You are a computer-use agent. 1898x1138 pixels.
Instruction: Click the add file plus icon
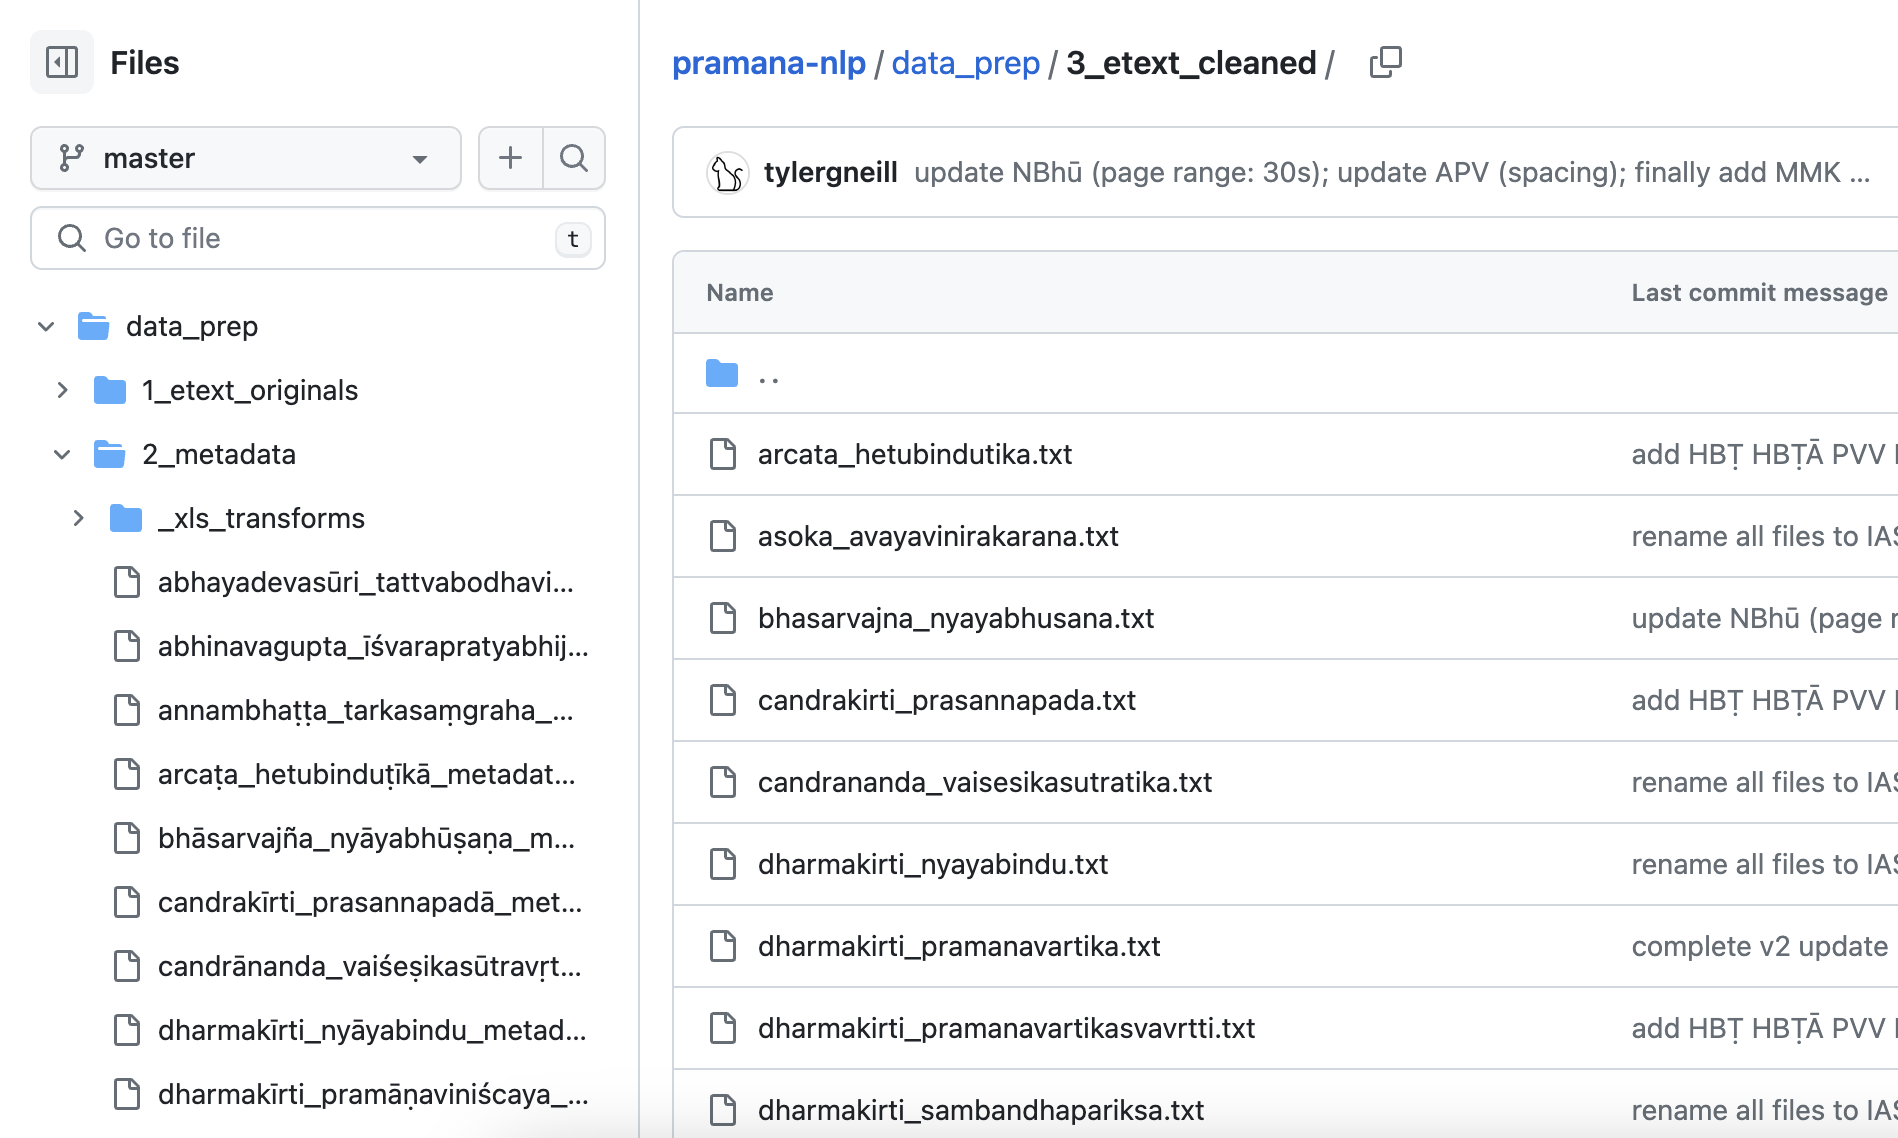[x=510, y=158]
